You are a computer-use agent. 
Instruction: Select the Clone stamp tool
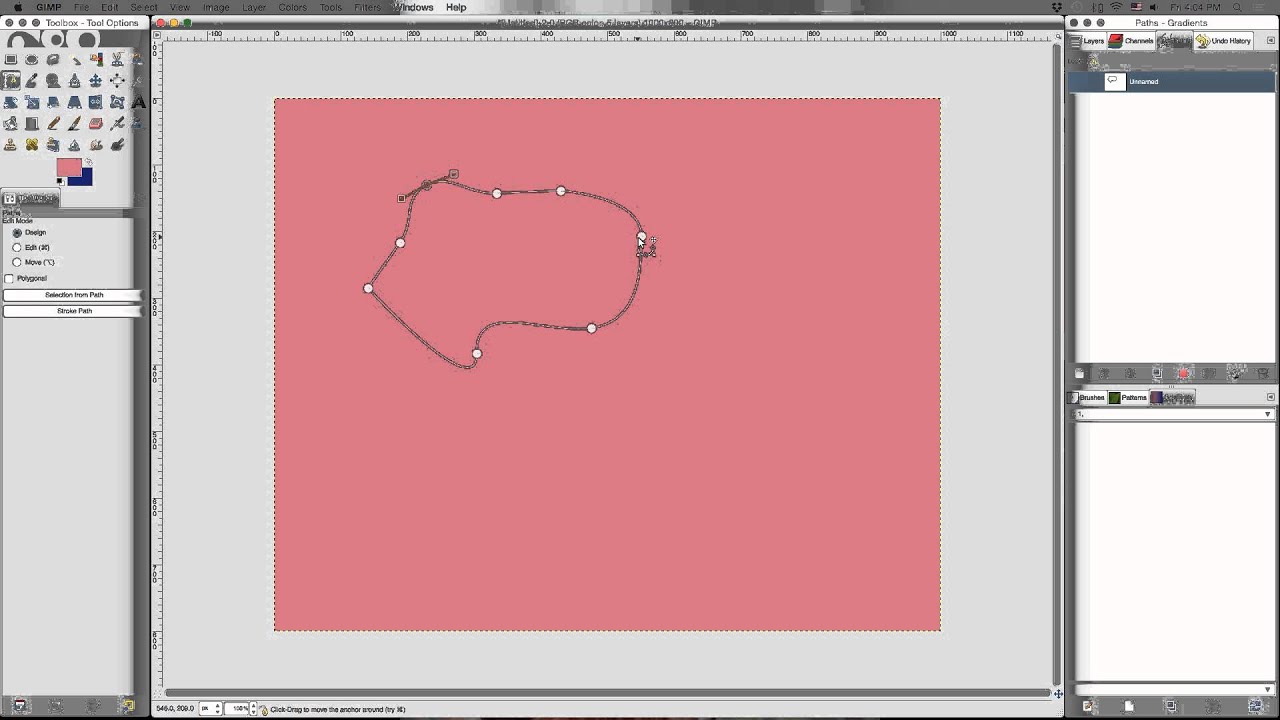(x=11, y=145)
